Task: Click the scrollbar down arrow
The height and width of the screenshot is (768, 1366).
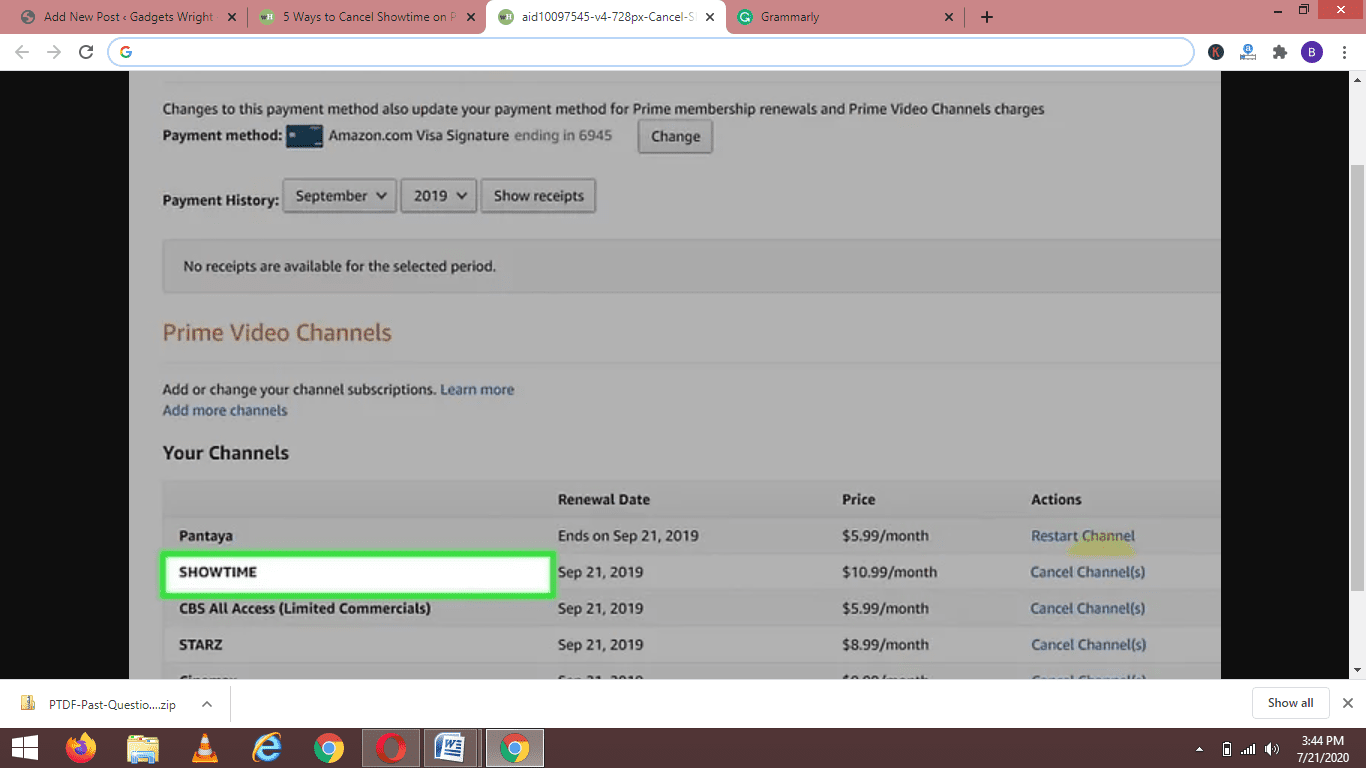Action: tap(1357, 670)
